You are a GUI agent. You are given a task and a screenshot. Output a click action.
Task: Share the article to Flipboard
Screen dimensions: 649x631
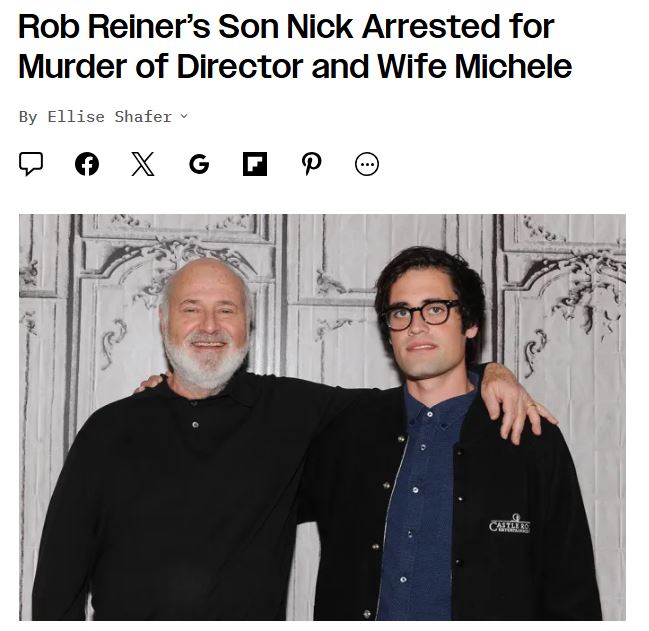[x=255, y=164]
